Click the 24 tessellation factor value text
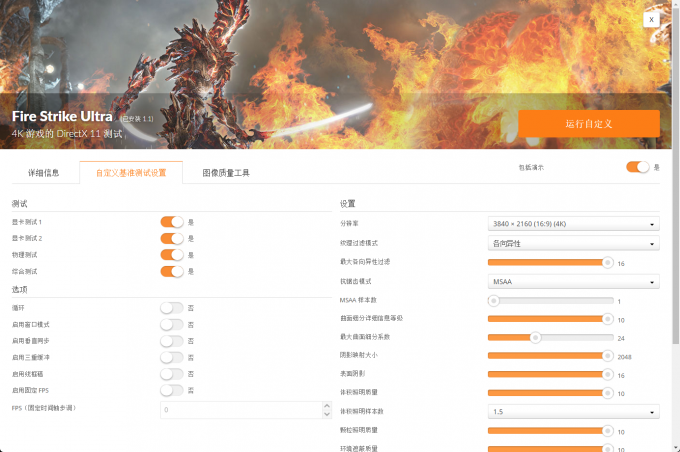This screenshot has height=452, width=680. coord(621,338)
